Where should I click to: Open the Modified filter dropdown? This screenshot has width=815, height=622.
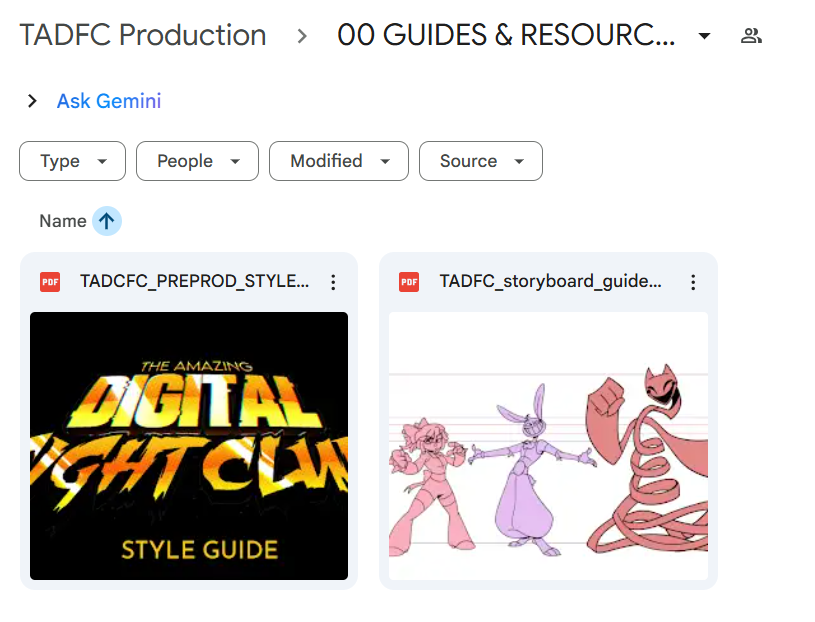[x=338, y=161]
